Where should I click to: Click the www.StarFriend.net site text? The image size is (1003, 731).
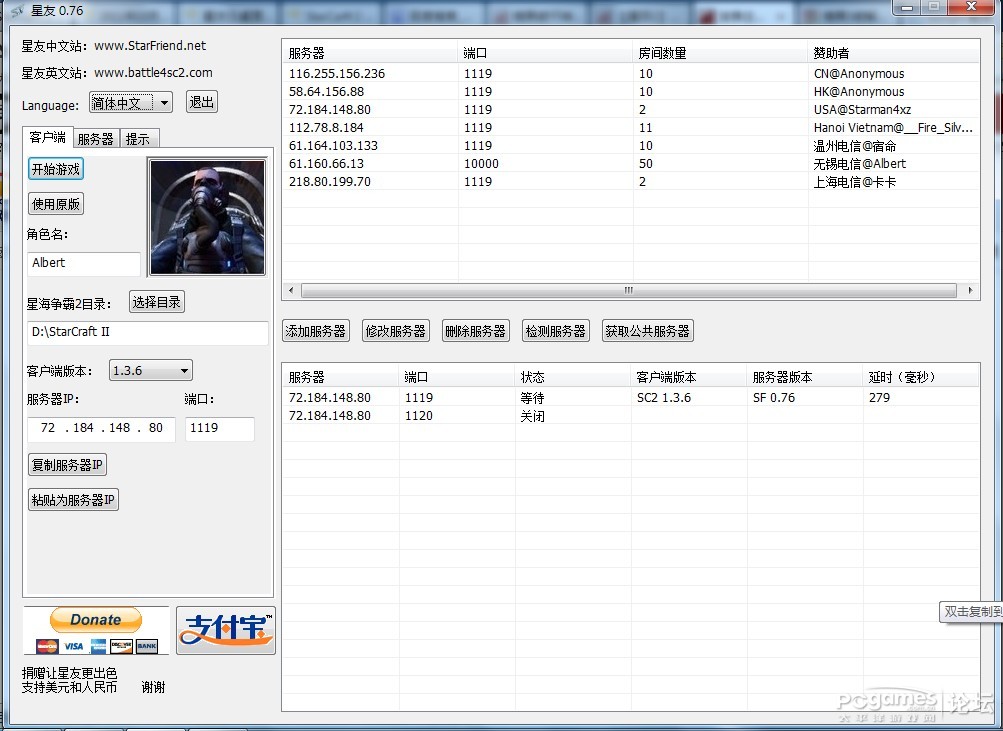150,45
